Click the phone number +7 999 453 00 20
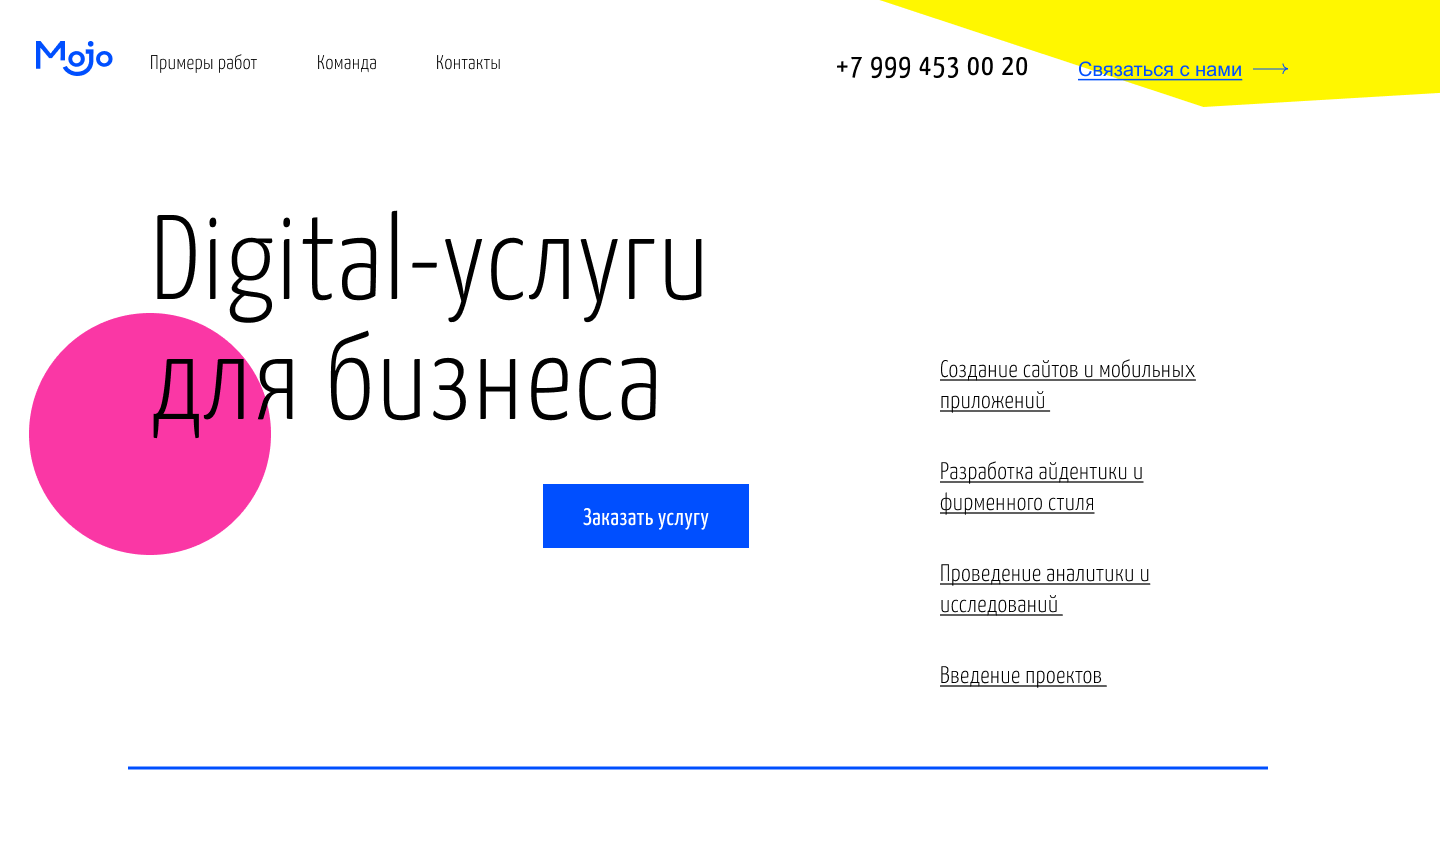The width and height of the screenshot is (1440, 850). tap(931, 67)
